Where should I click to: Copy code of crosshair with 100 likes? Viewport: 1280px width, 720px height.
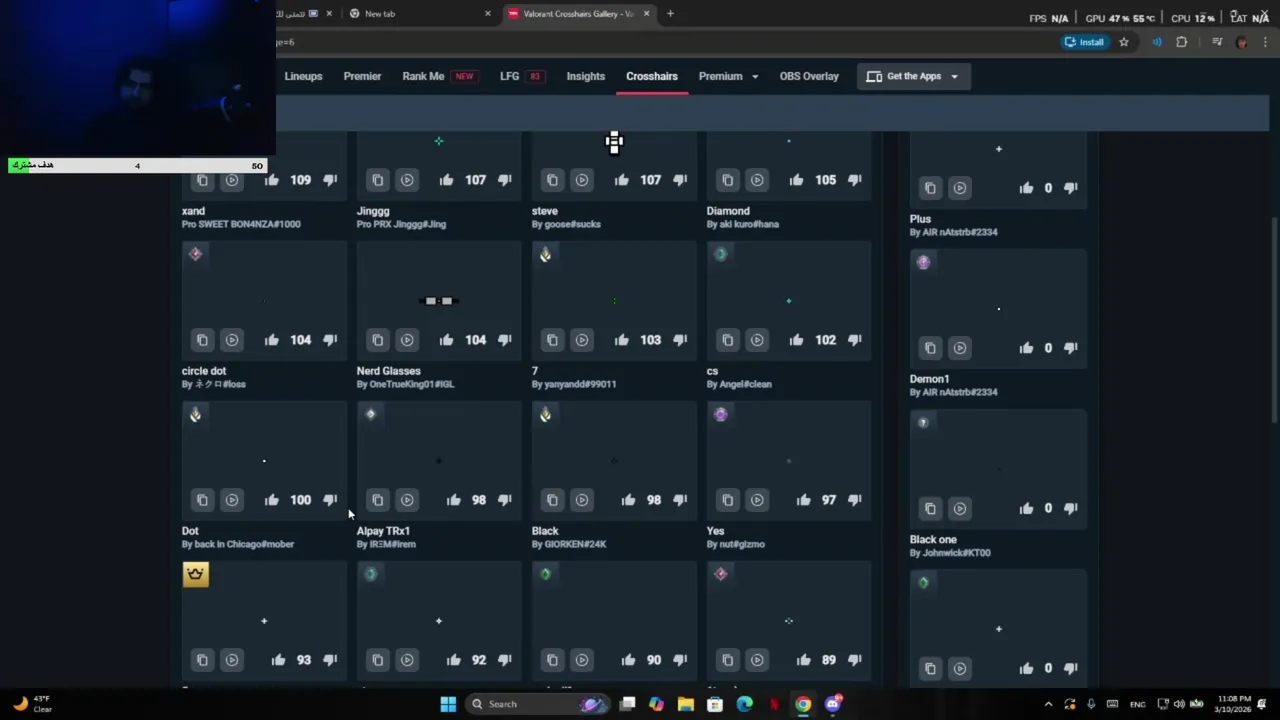click(202, 500)
